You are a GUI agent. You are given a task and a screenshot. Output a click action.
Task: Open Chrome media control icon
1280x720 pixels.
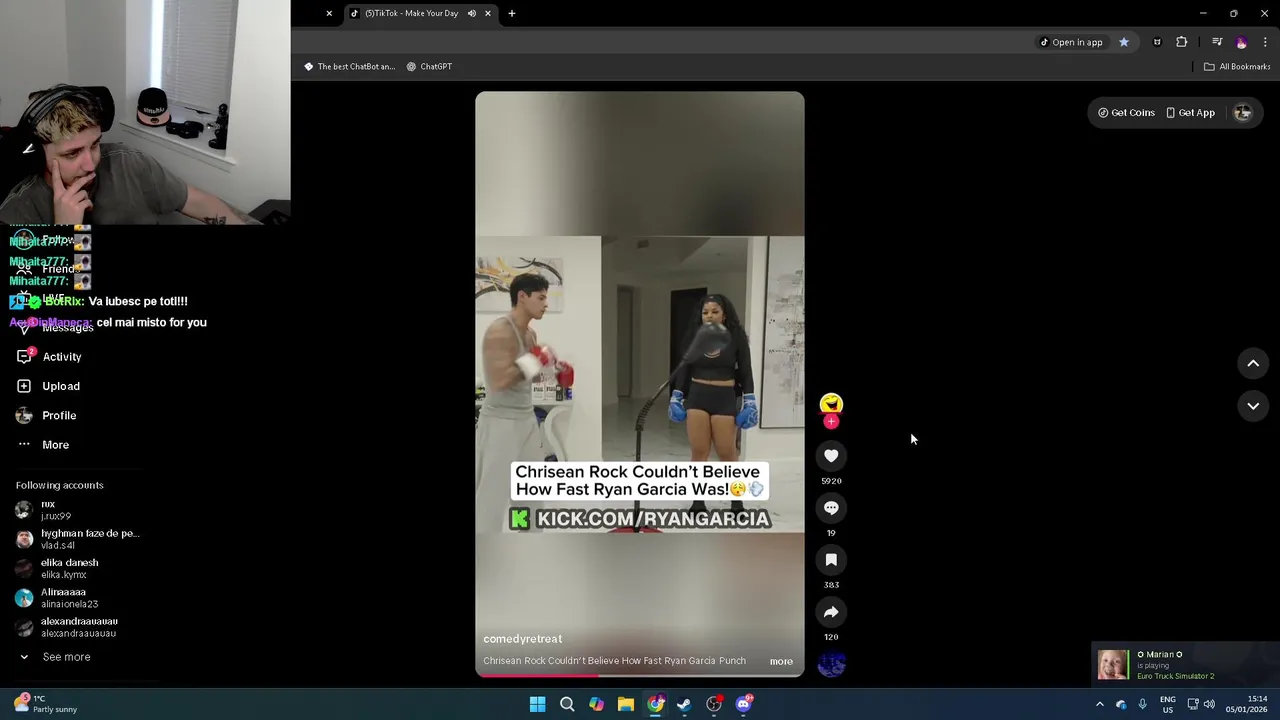tap(1217, 42)
